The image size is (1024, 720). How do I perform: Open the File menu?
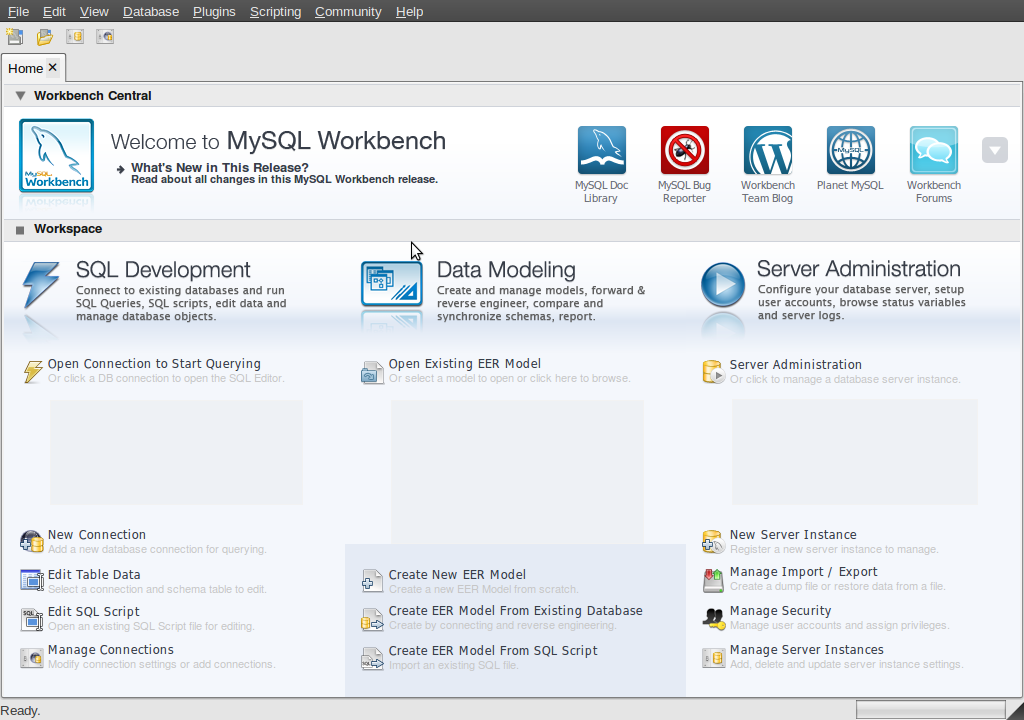18,12
